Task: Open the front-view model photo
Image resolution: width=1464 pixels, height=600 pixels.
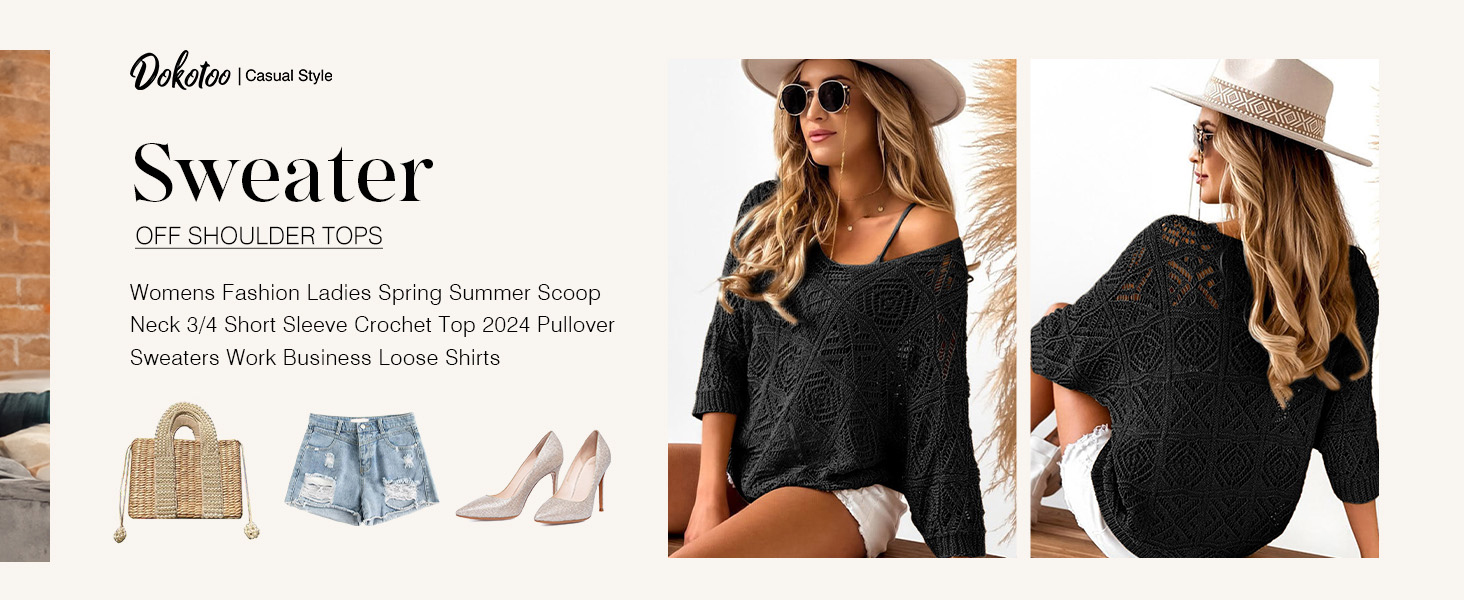Action: click(842, 308)
